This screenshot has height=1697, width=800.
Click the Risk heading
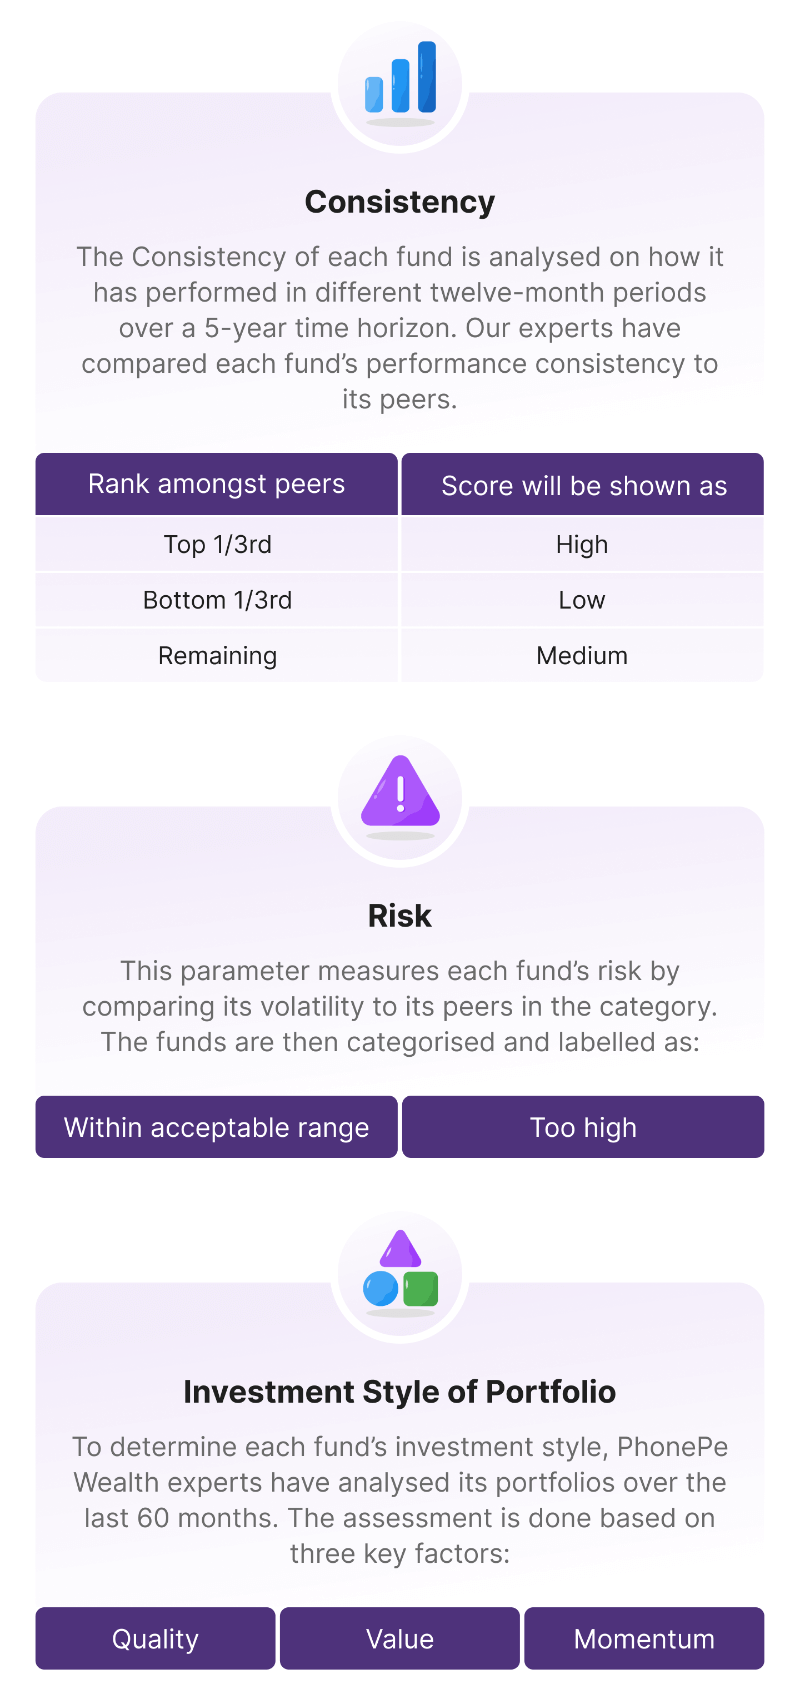400,916
